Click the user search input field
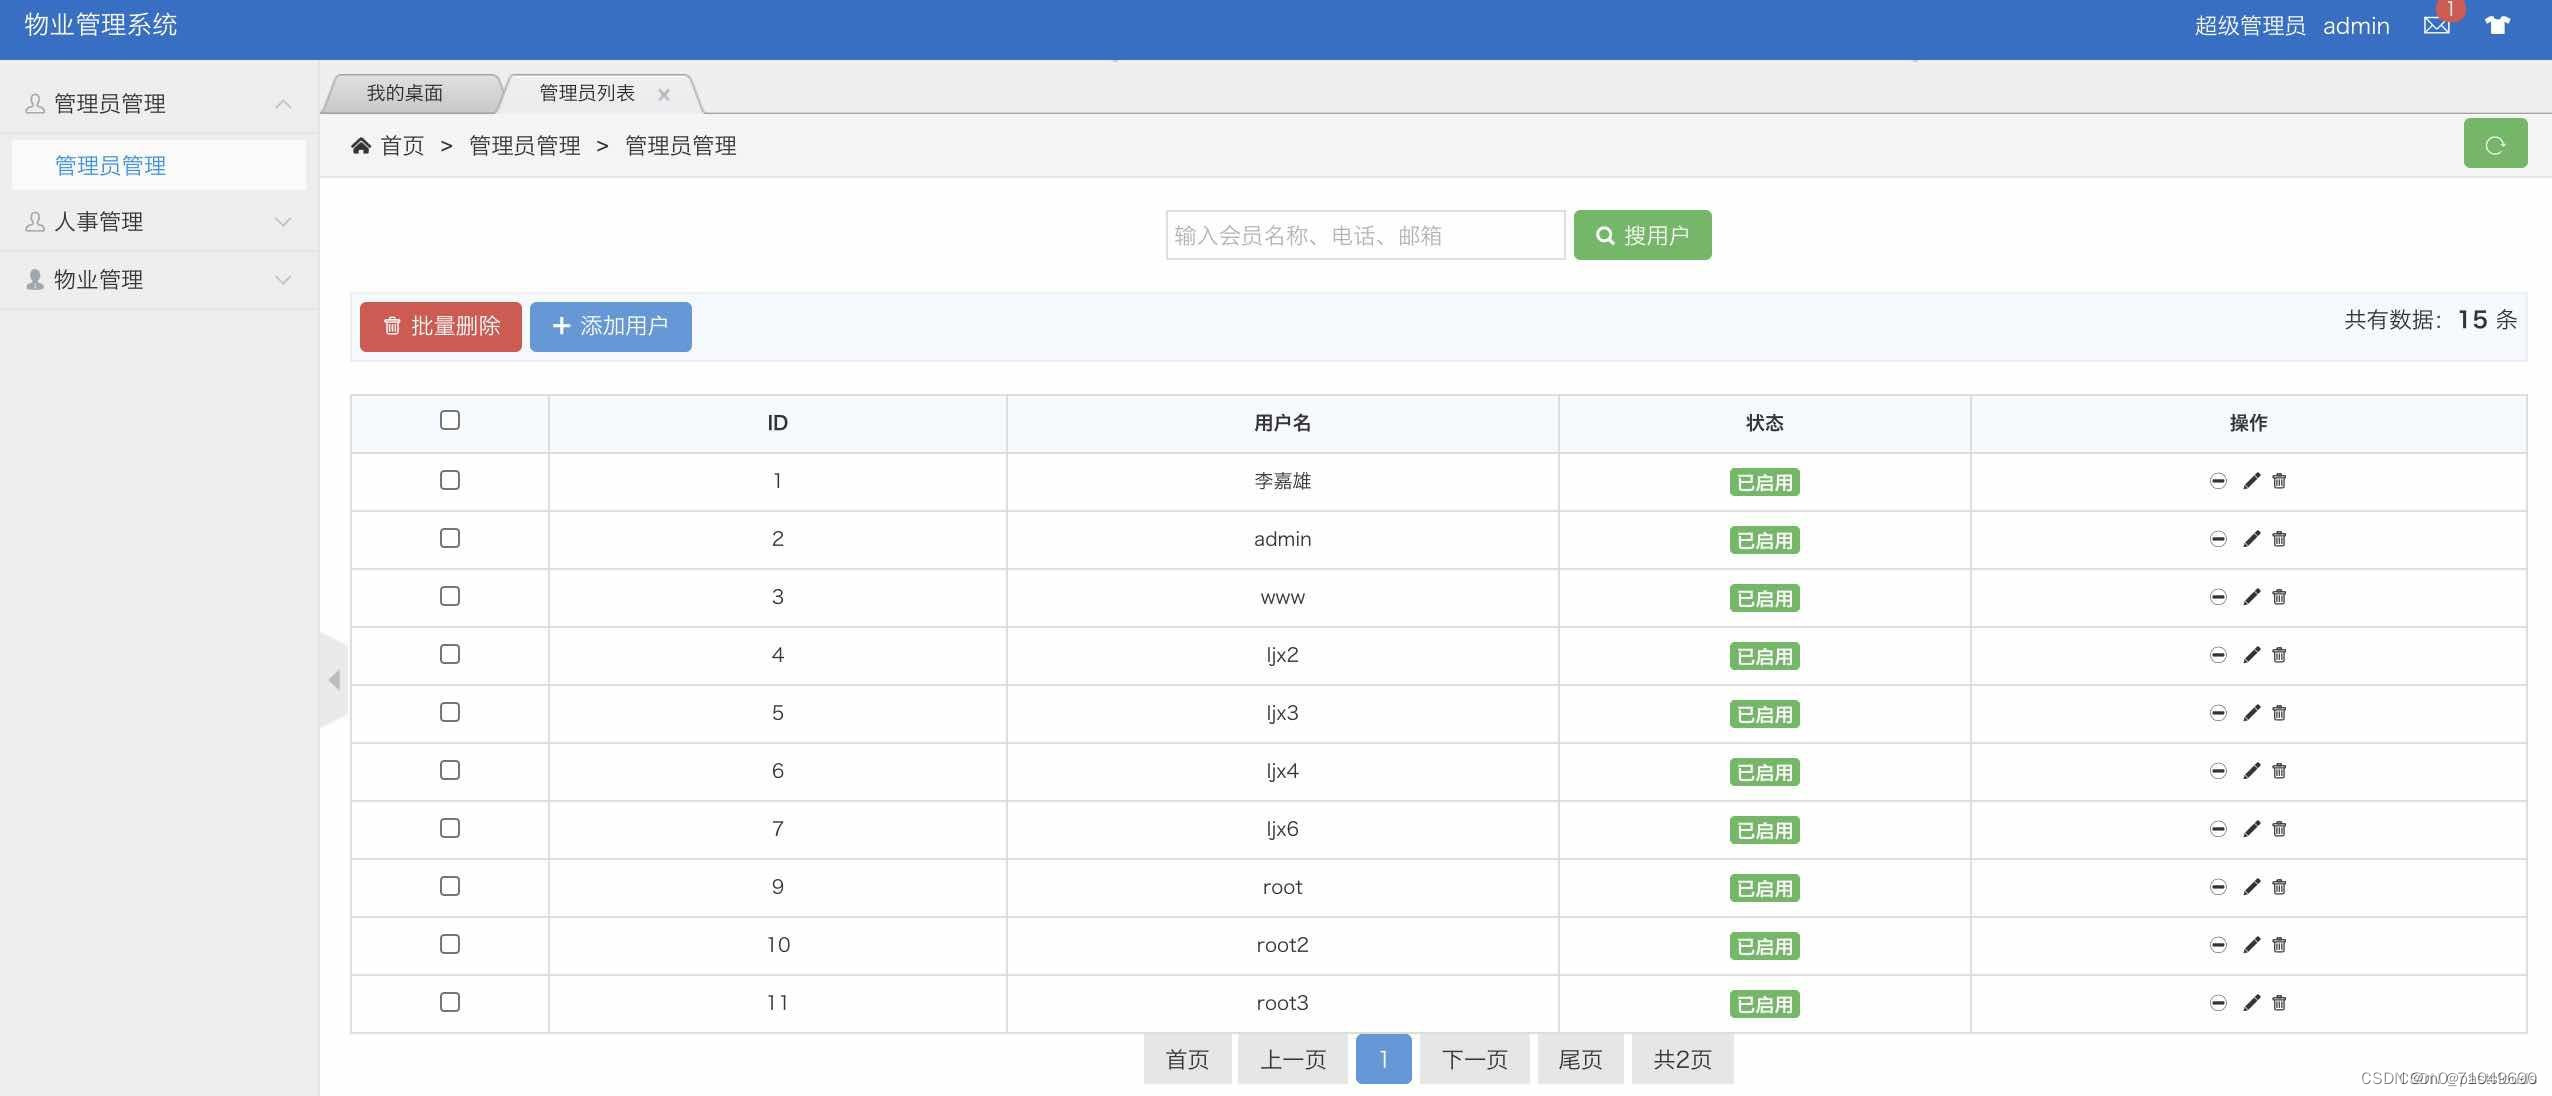This screenshot has width=2552, height=1096. 1363,234
